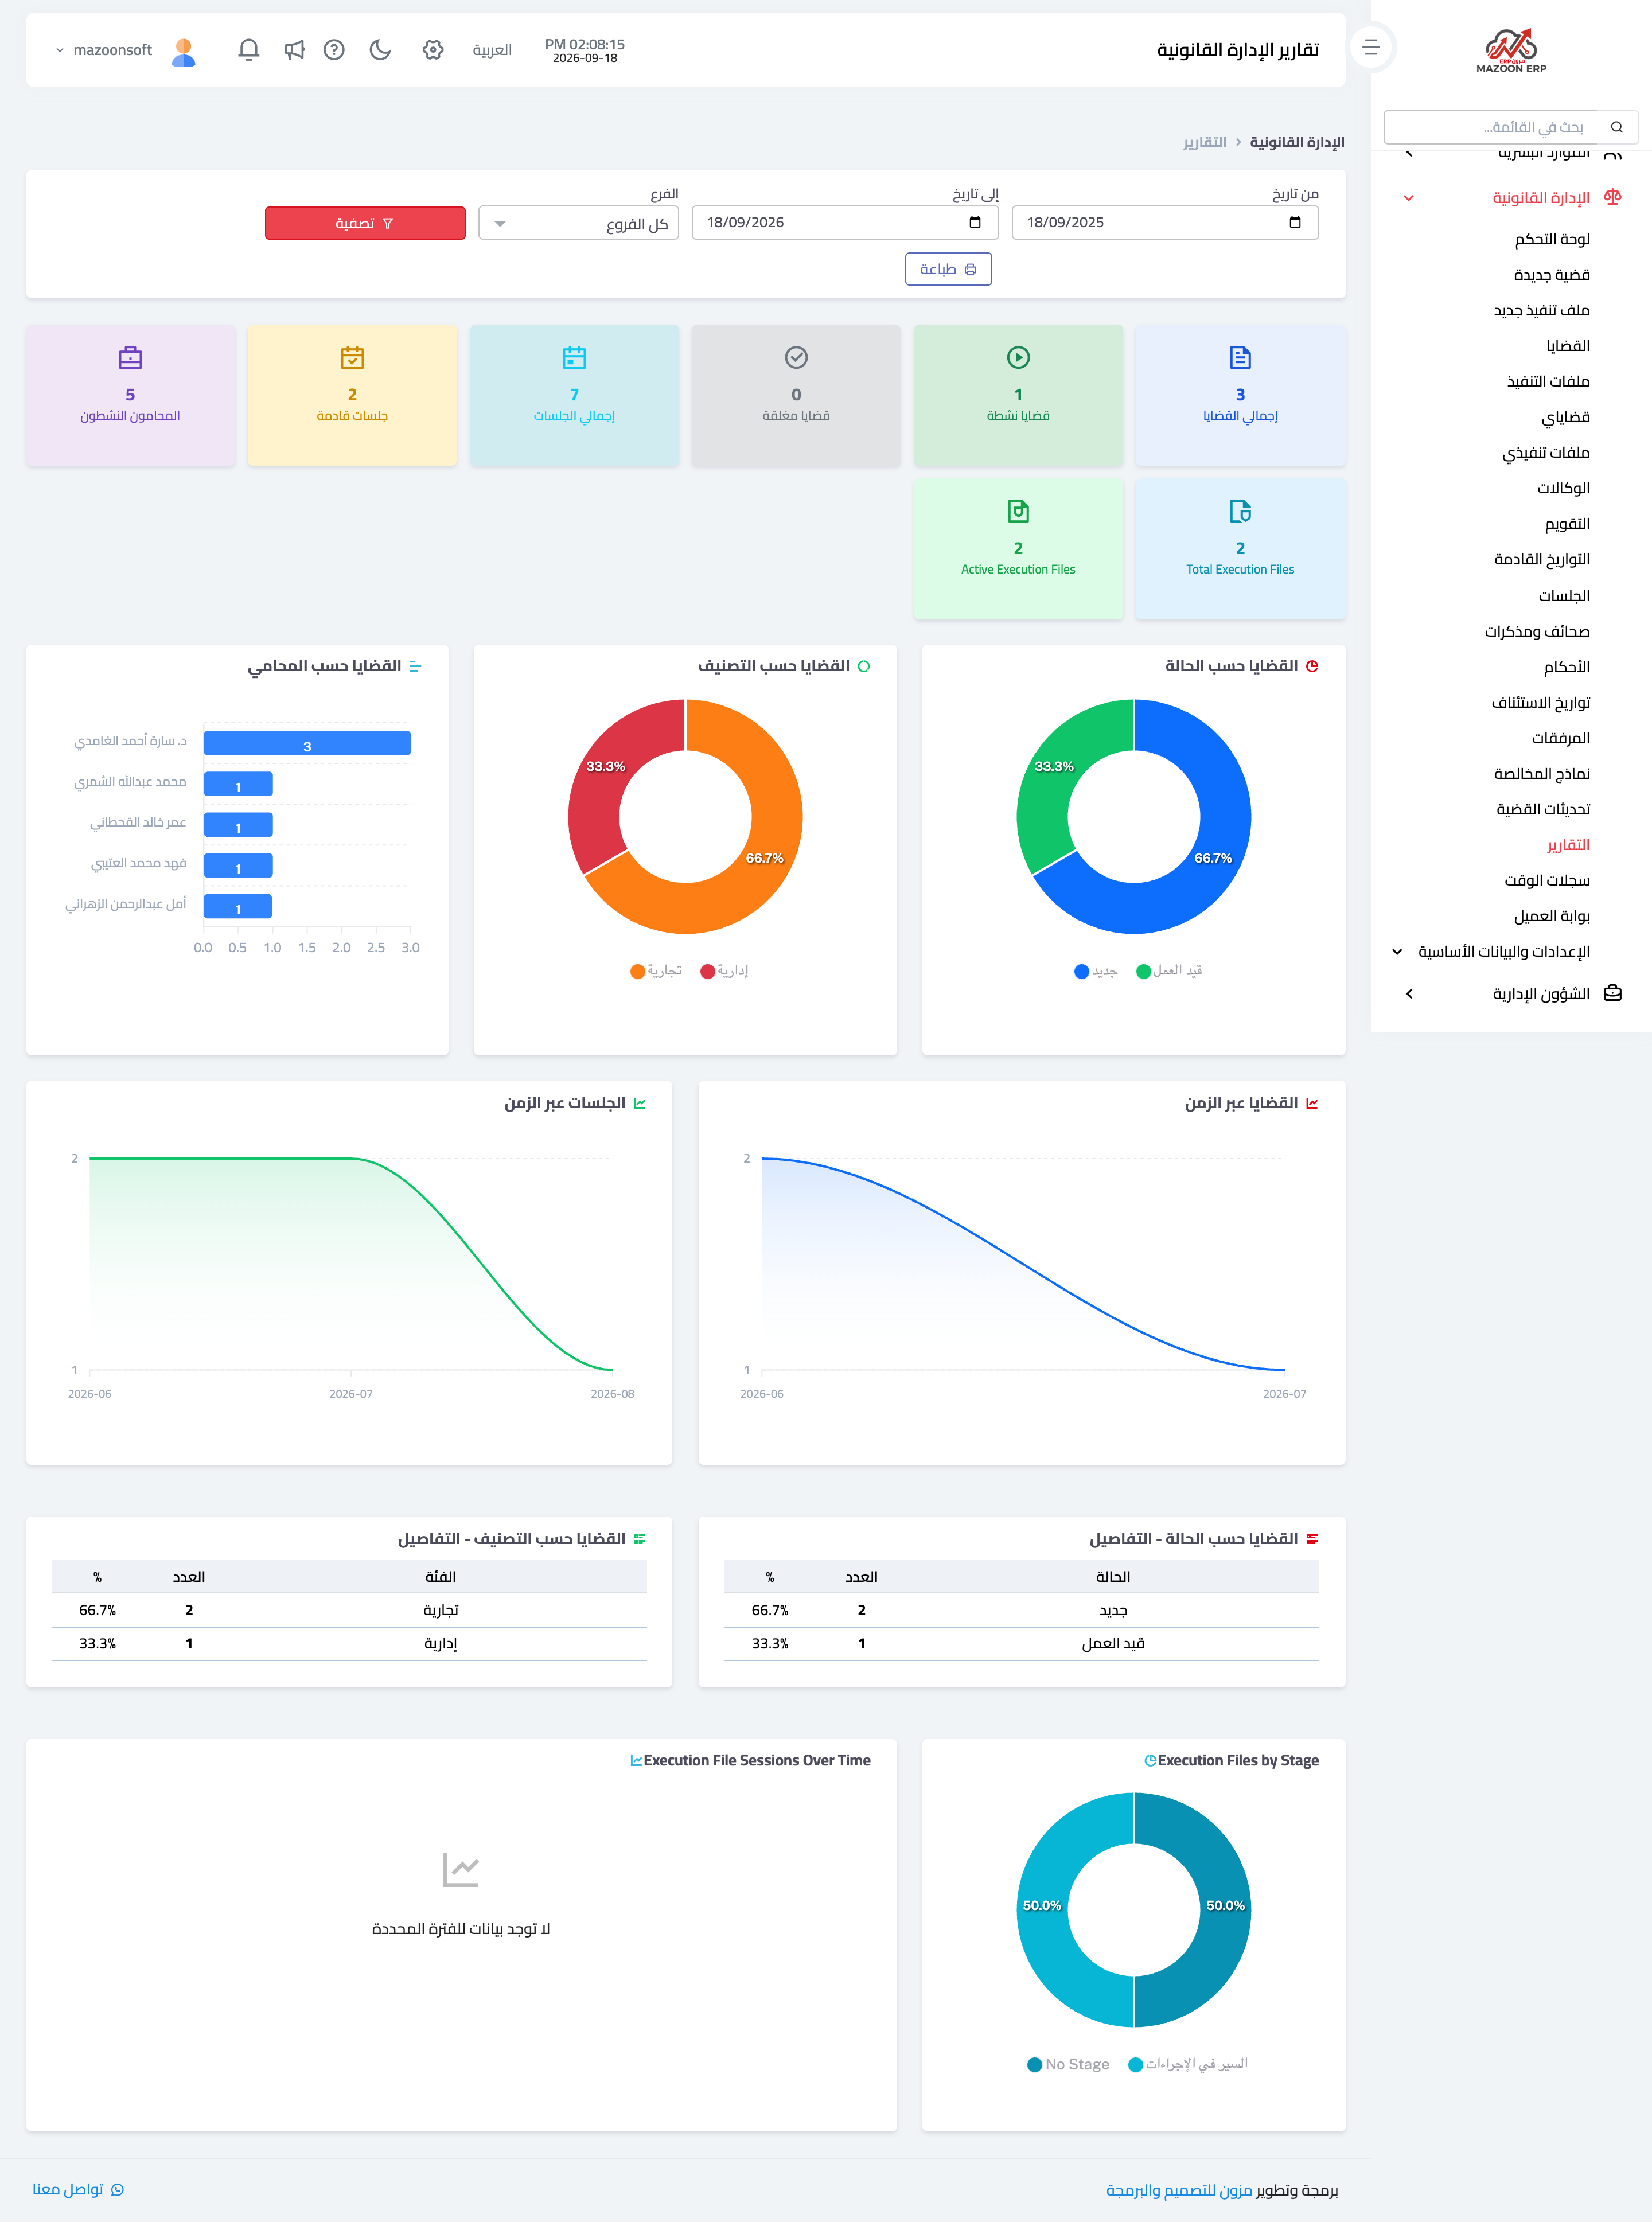Click the إلى تاريخ date field

(845, 222)
